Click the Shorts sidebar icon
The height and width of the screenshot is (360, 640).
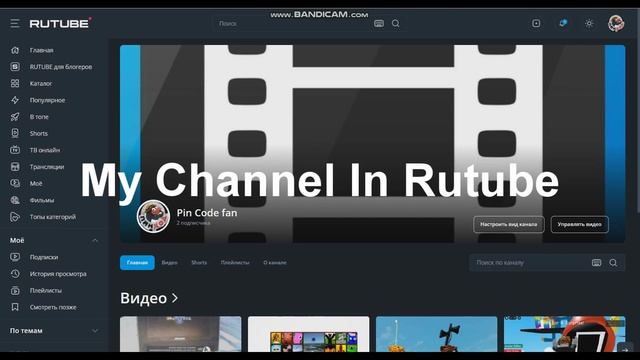pos(15,133)
